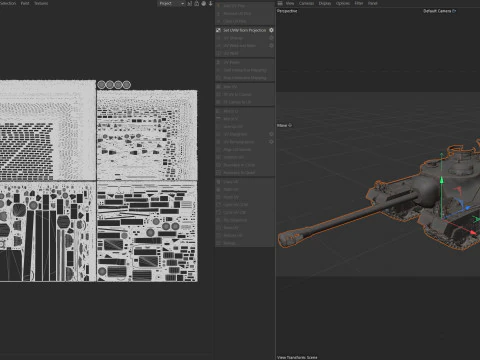Choose the Max UV command
The height and width of the screenshot is (360, 480).
(x=245, y=87)
